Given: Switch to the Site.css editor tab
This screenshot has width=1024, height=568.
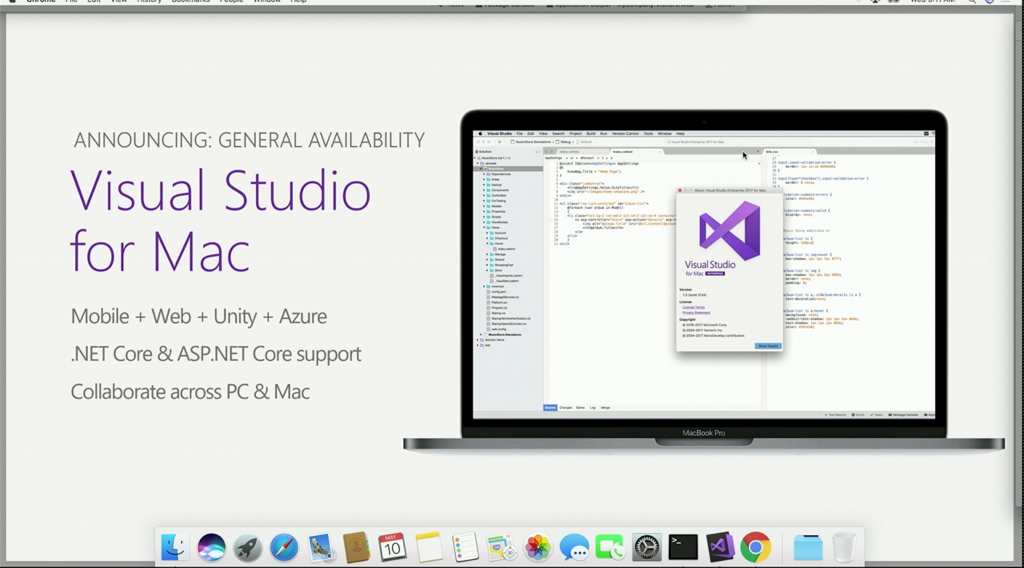Looking at the screenshot, I should point(772,152).
